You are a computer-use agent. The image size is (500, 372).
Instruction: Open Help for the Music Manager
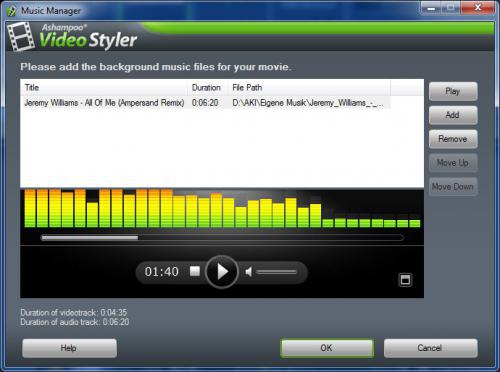pyautogui.click(x=69, y=348)
